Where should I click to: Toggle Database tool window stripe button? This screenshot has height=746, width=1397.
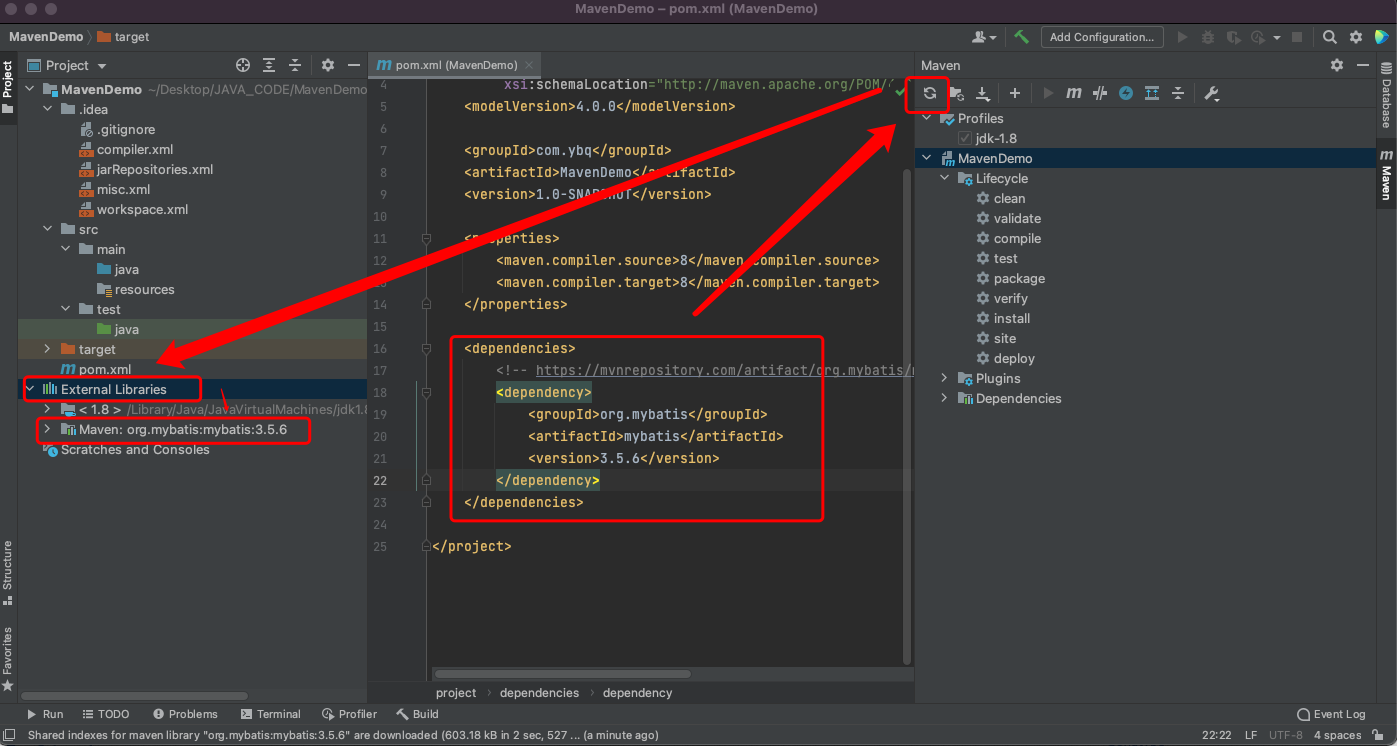[x=1386, y=95]
